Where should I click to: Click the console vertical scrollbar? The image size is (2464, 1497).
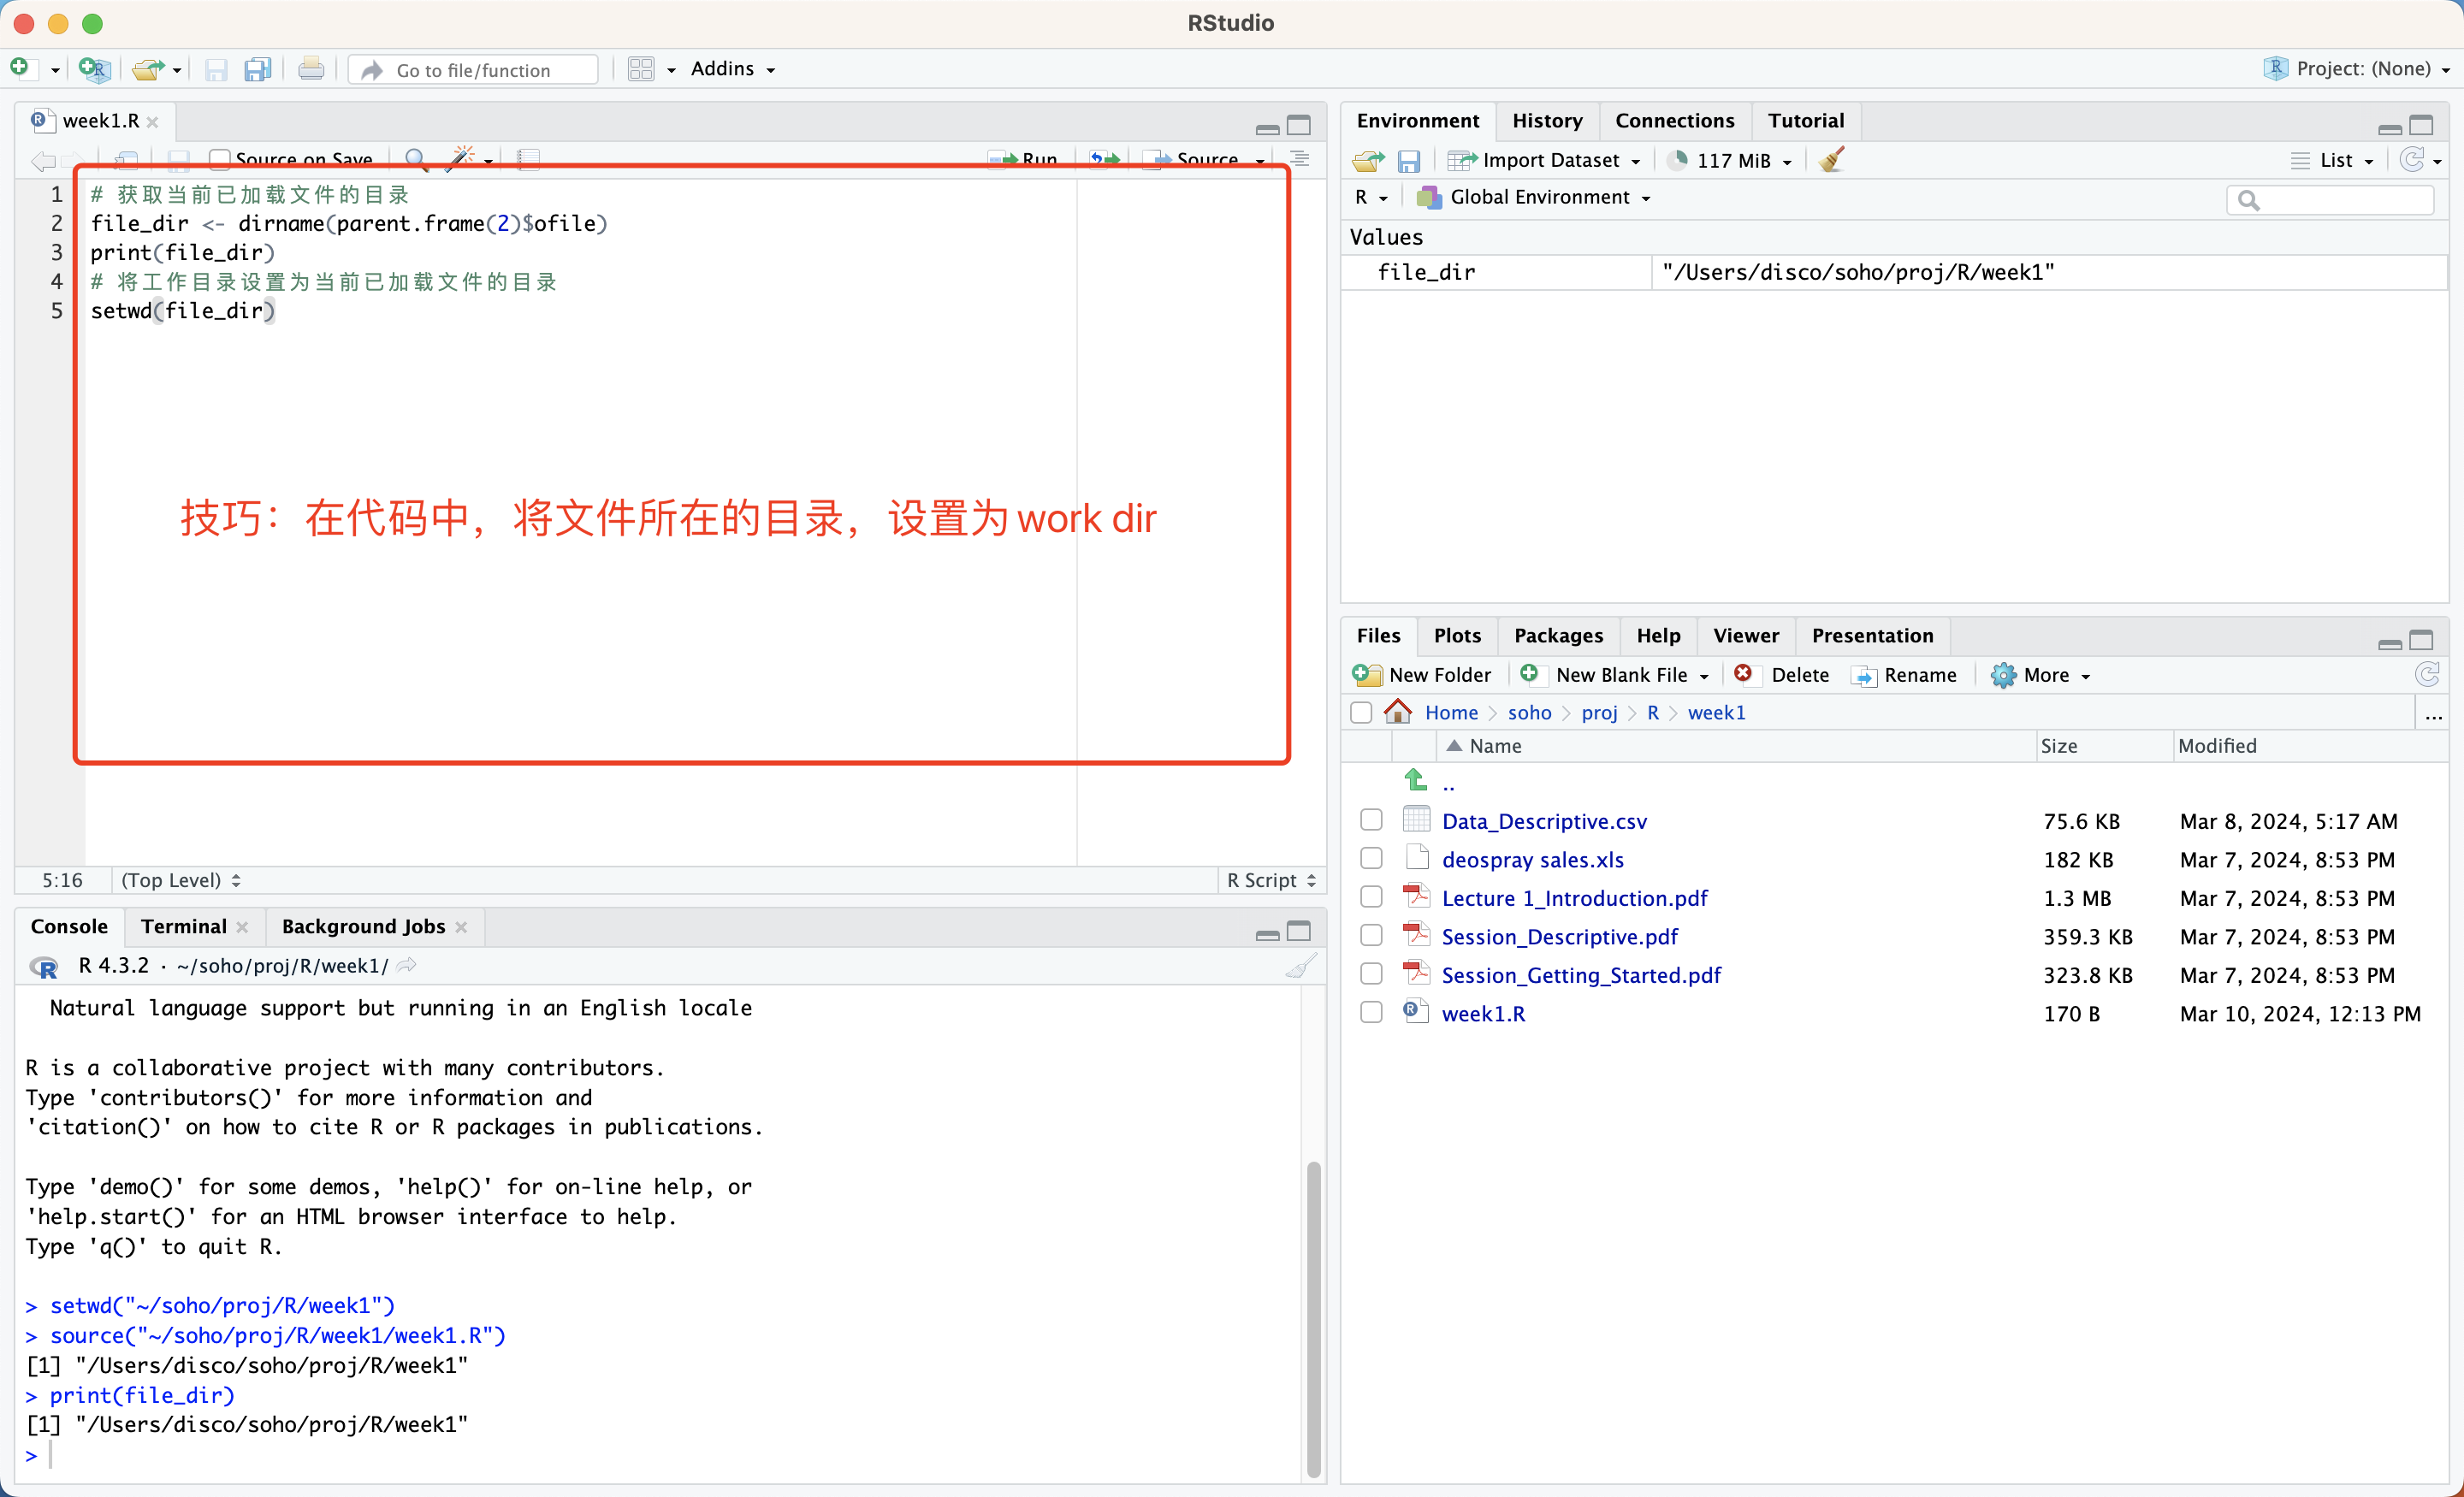click(x=1313, y=1318)
